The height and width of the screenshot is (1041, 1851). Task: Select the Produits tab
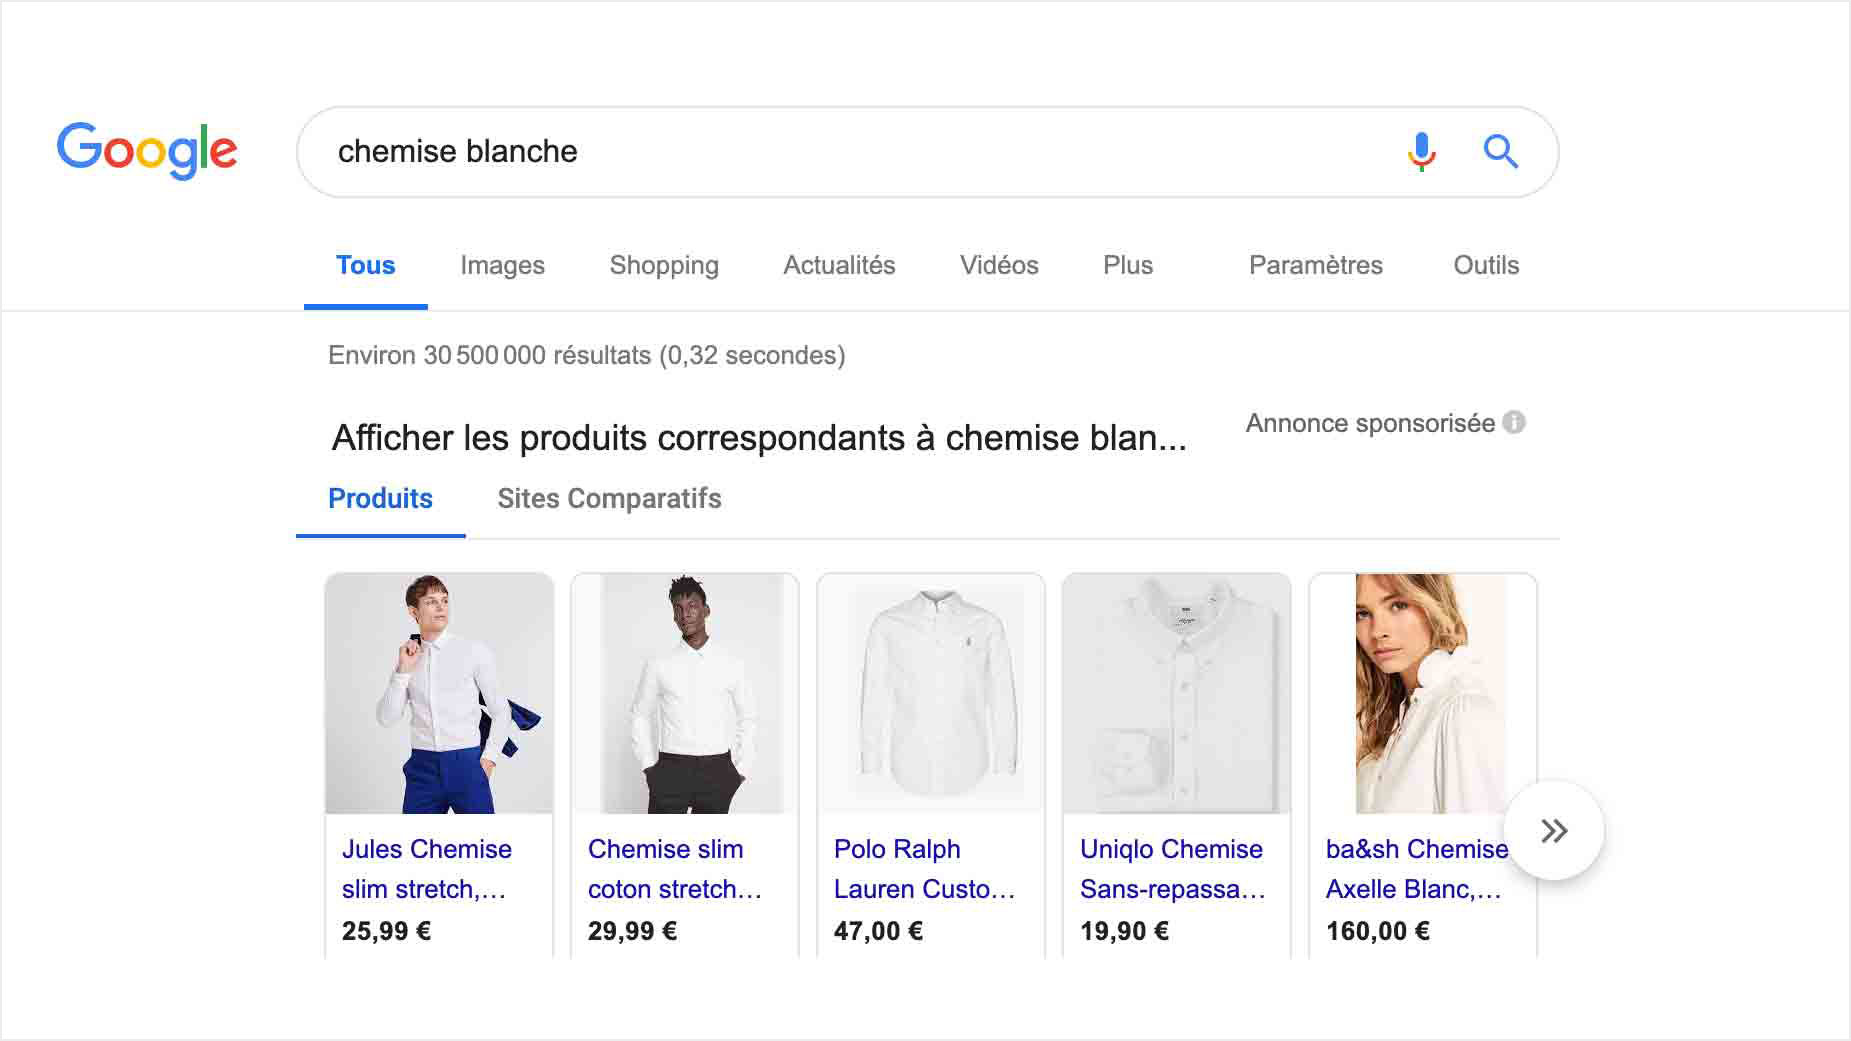pyautogui.click(x=380, y=499)
